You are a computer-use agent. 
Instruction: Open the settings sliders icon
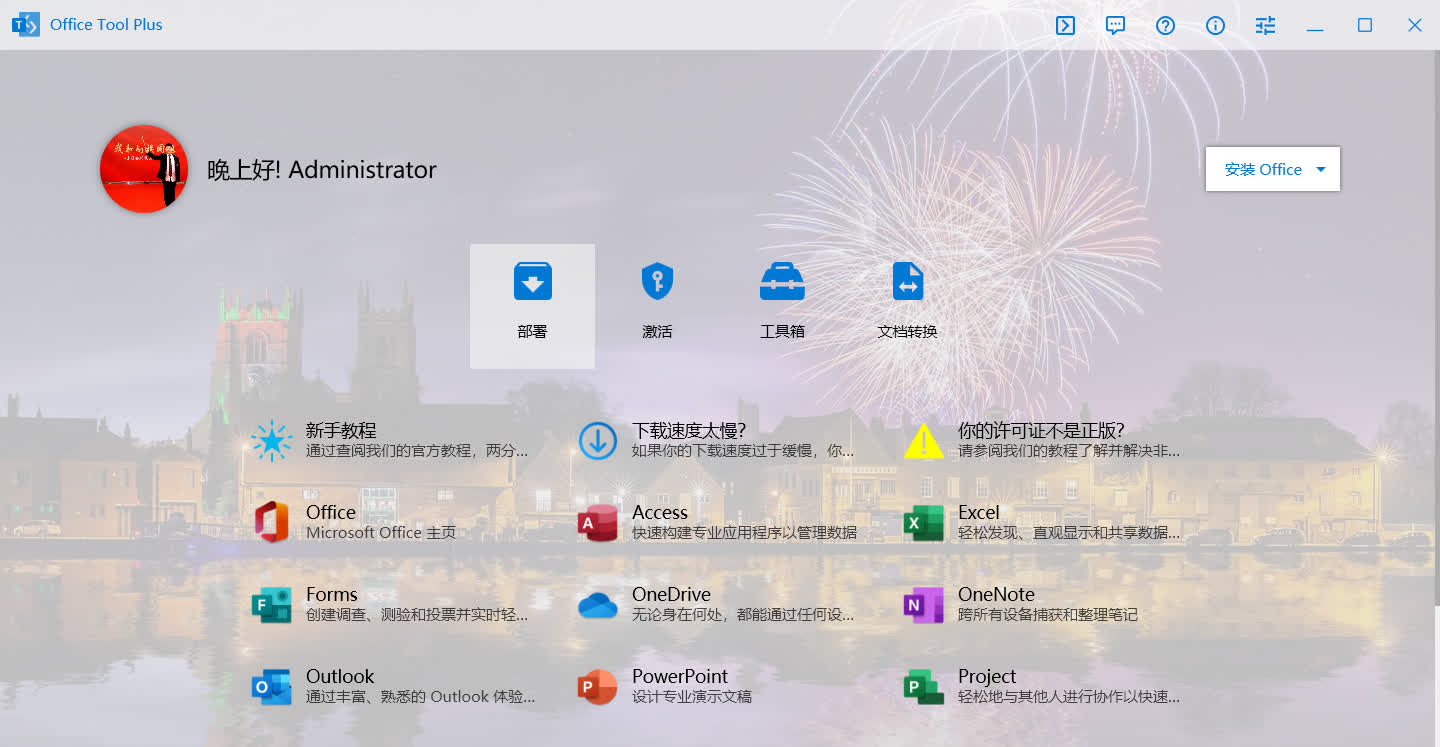pos(1265,26)
